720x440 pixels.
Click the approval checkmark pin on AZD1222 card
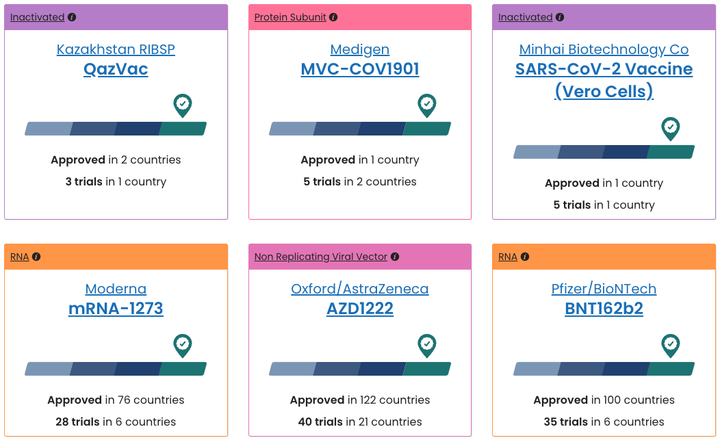pos(427,345)
